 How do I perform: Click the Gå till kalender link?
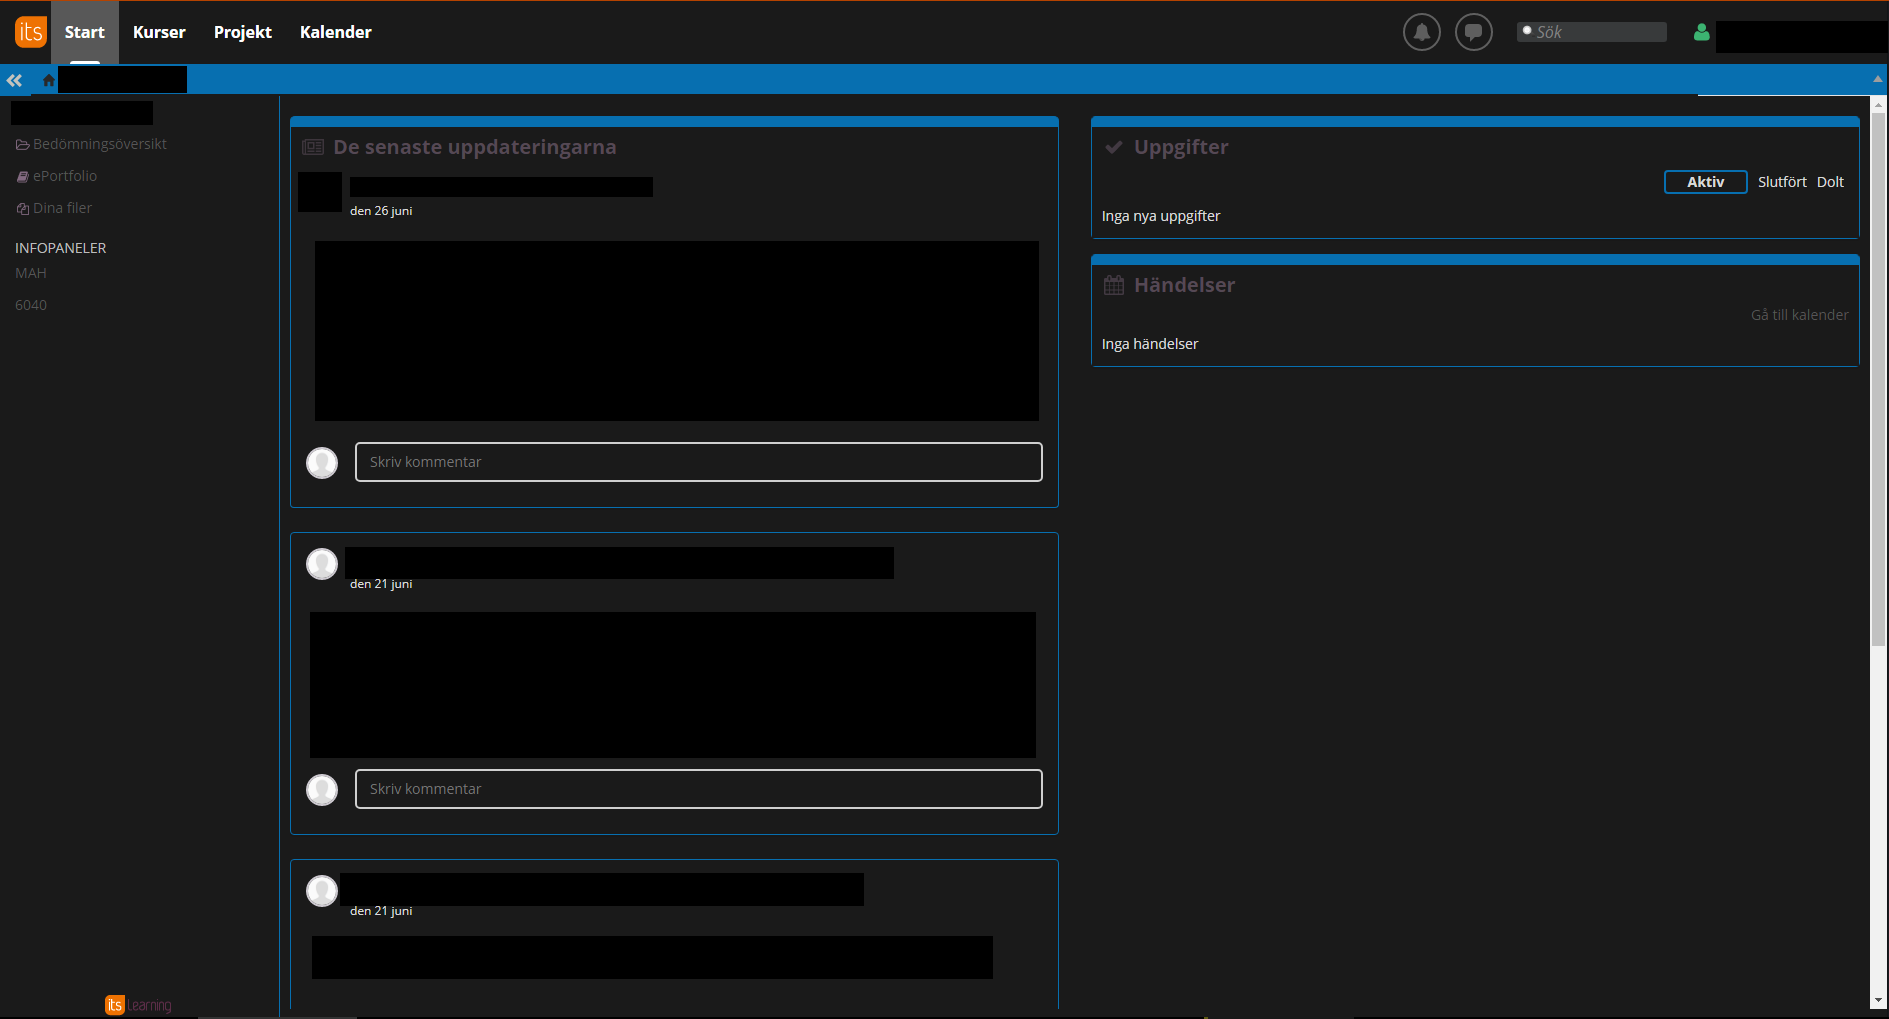point(1799,315)
